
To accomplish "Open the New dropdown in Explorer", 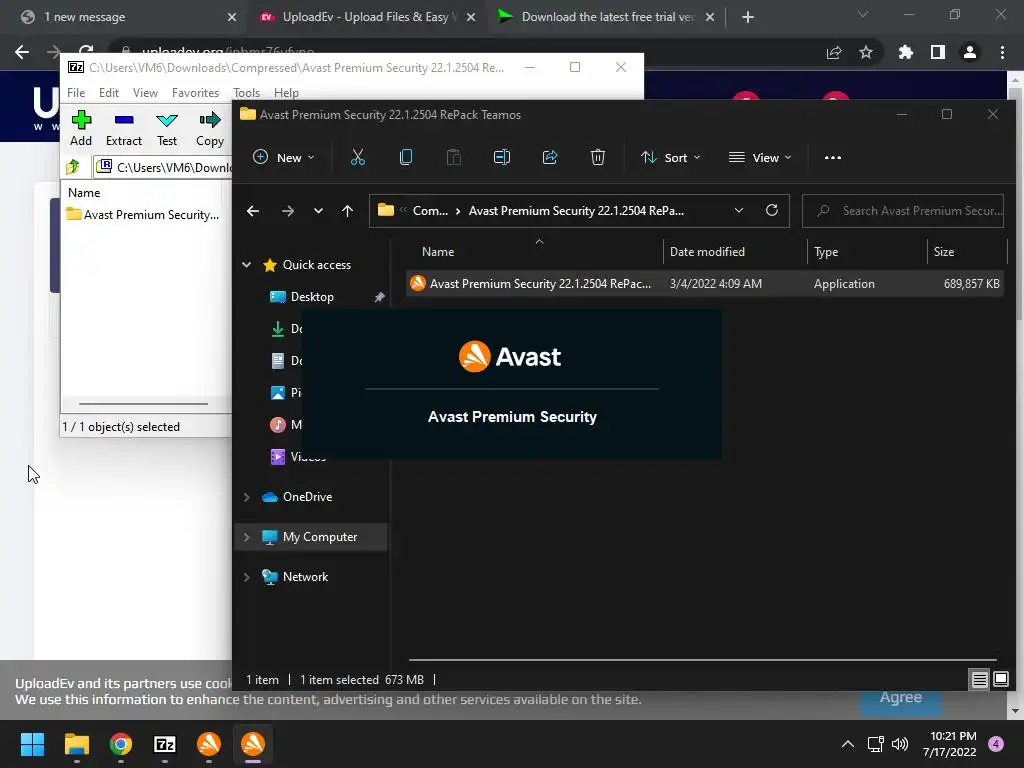I will coord(284,157).
